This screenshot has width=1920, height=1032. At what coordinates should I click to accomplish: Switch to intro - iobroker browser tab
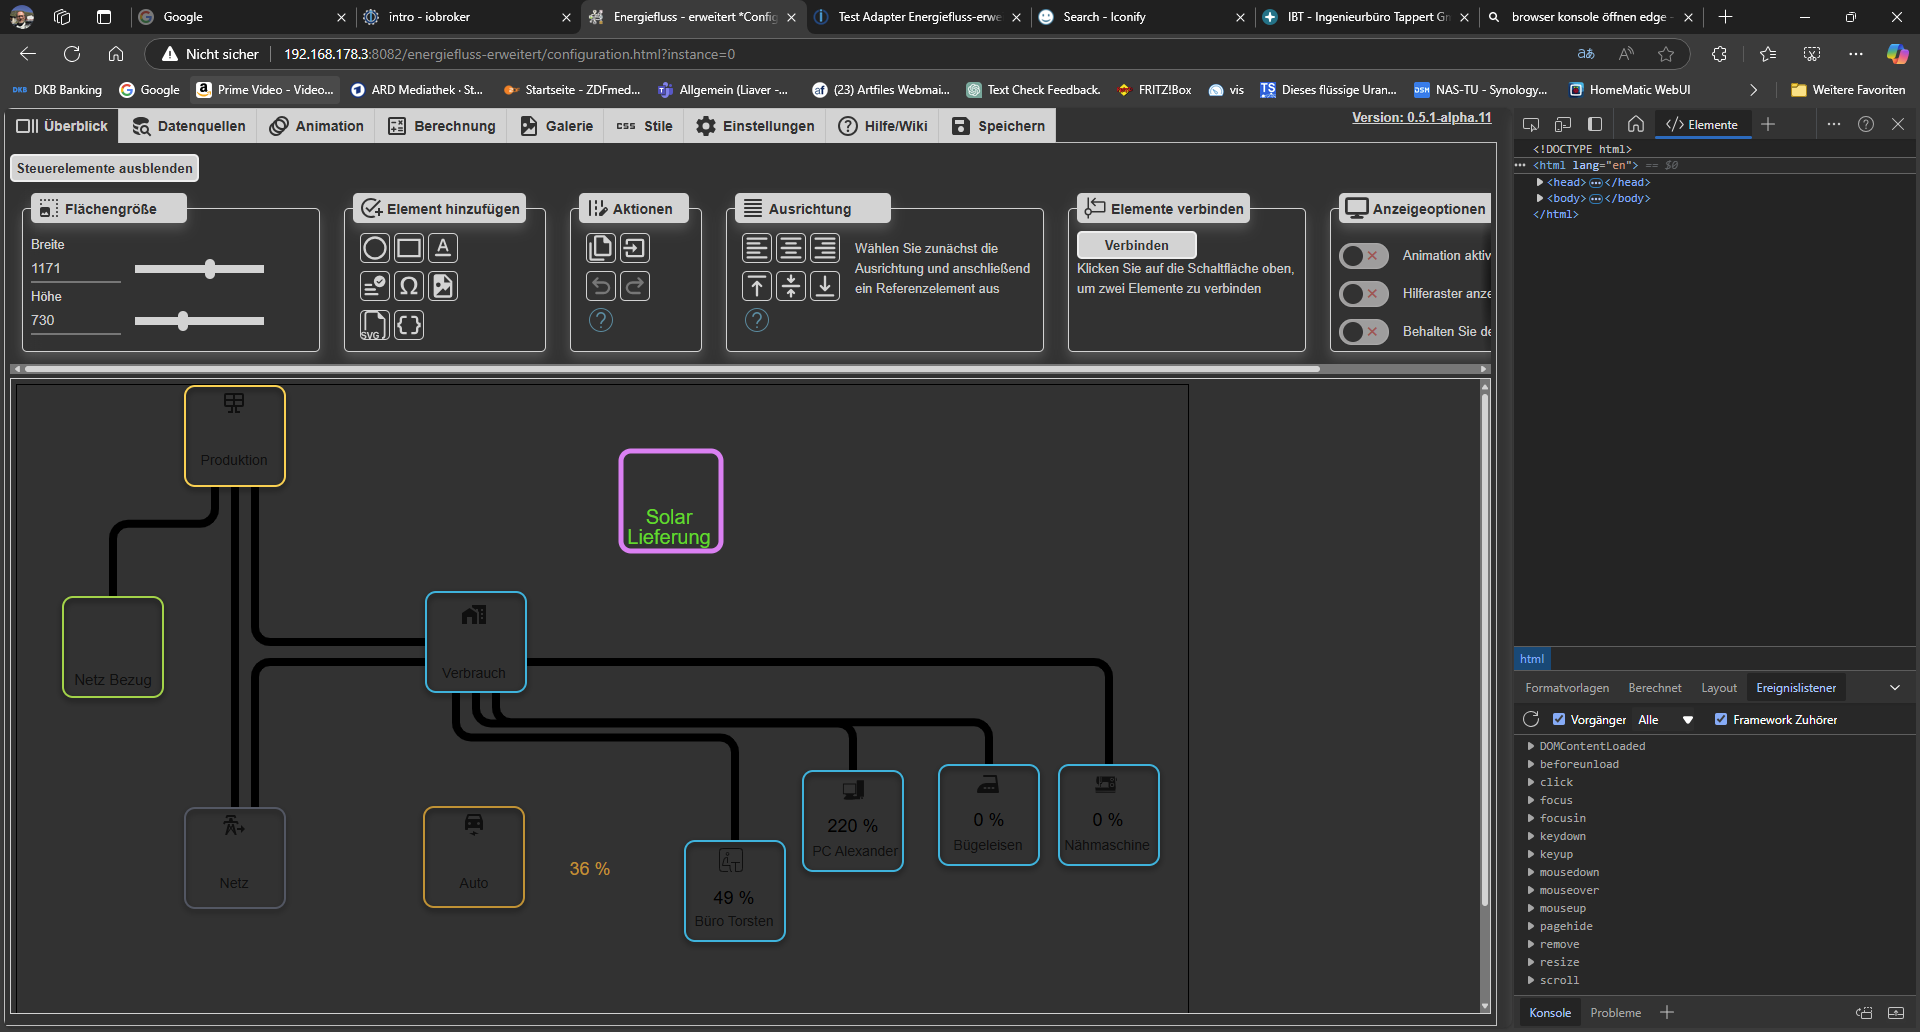pyautogui.click(x=468, y=17)
